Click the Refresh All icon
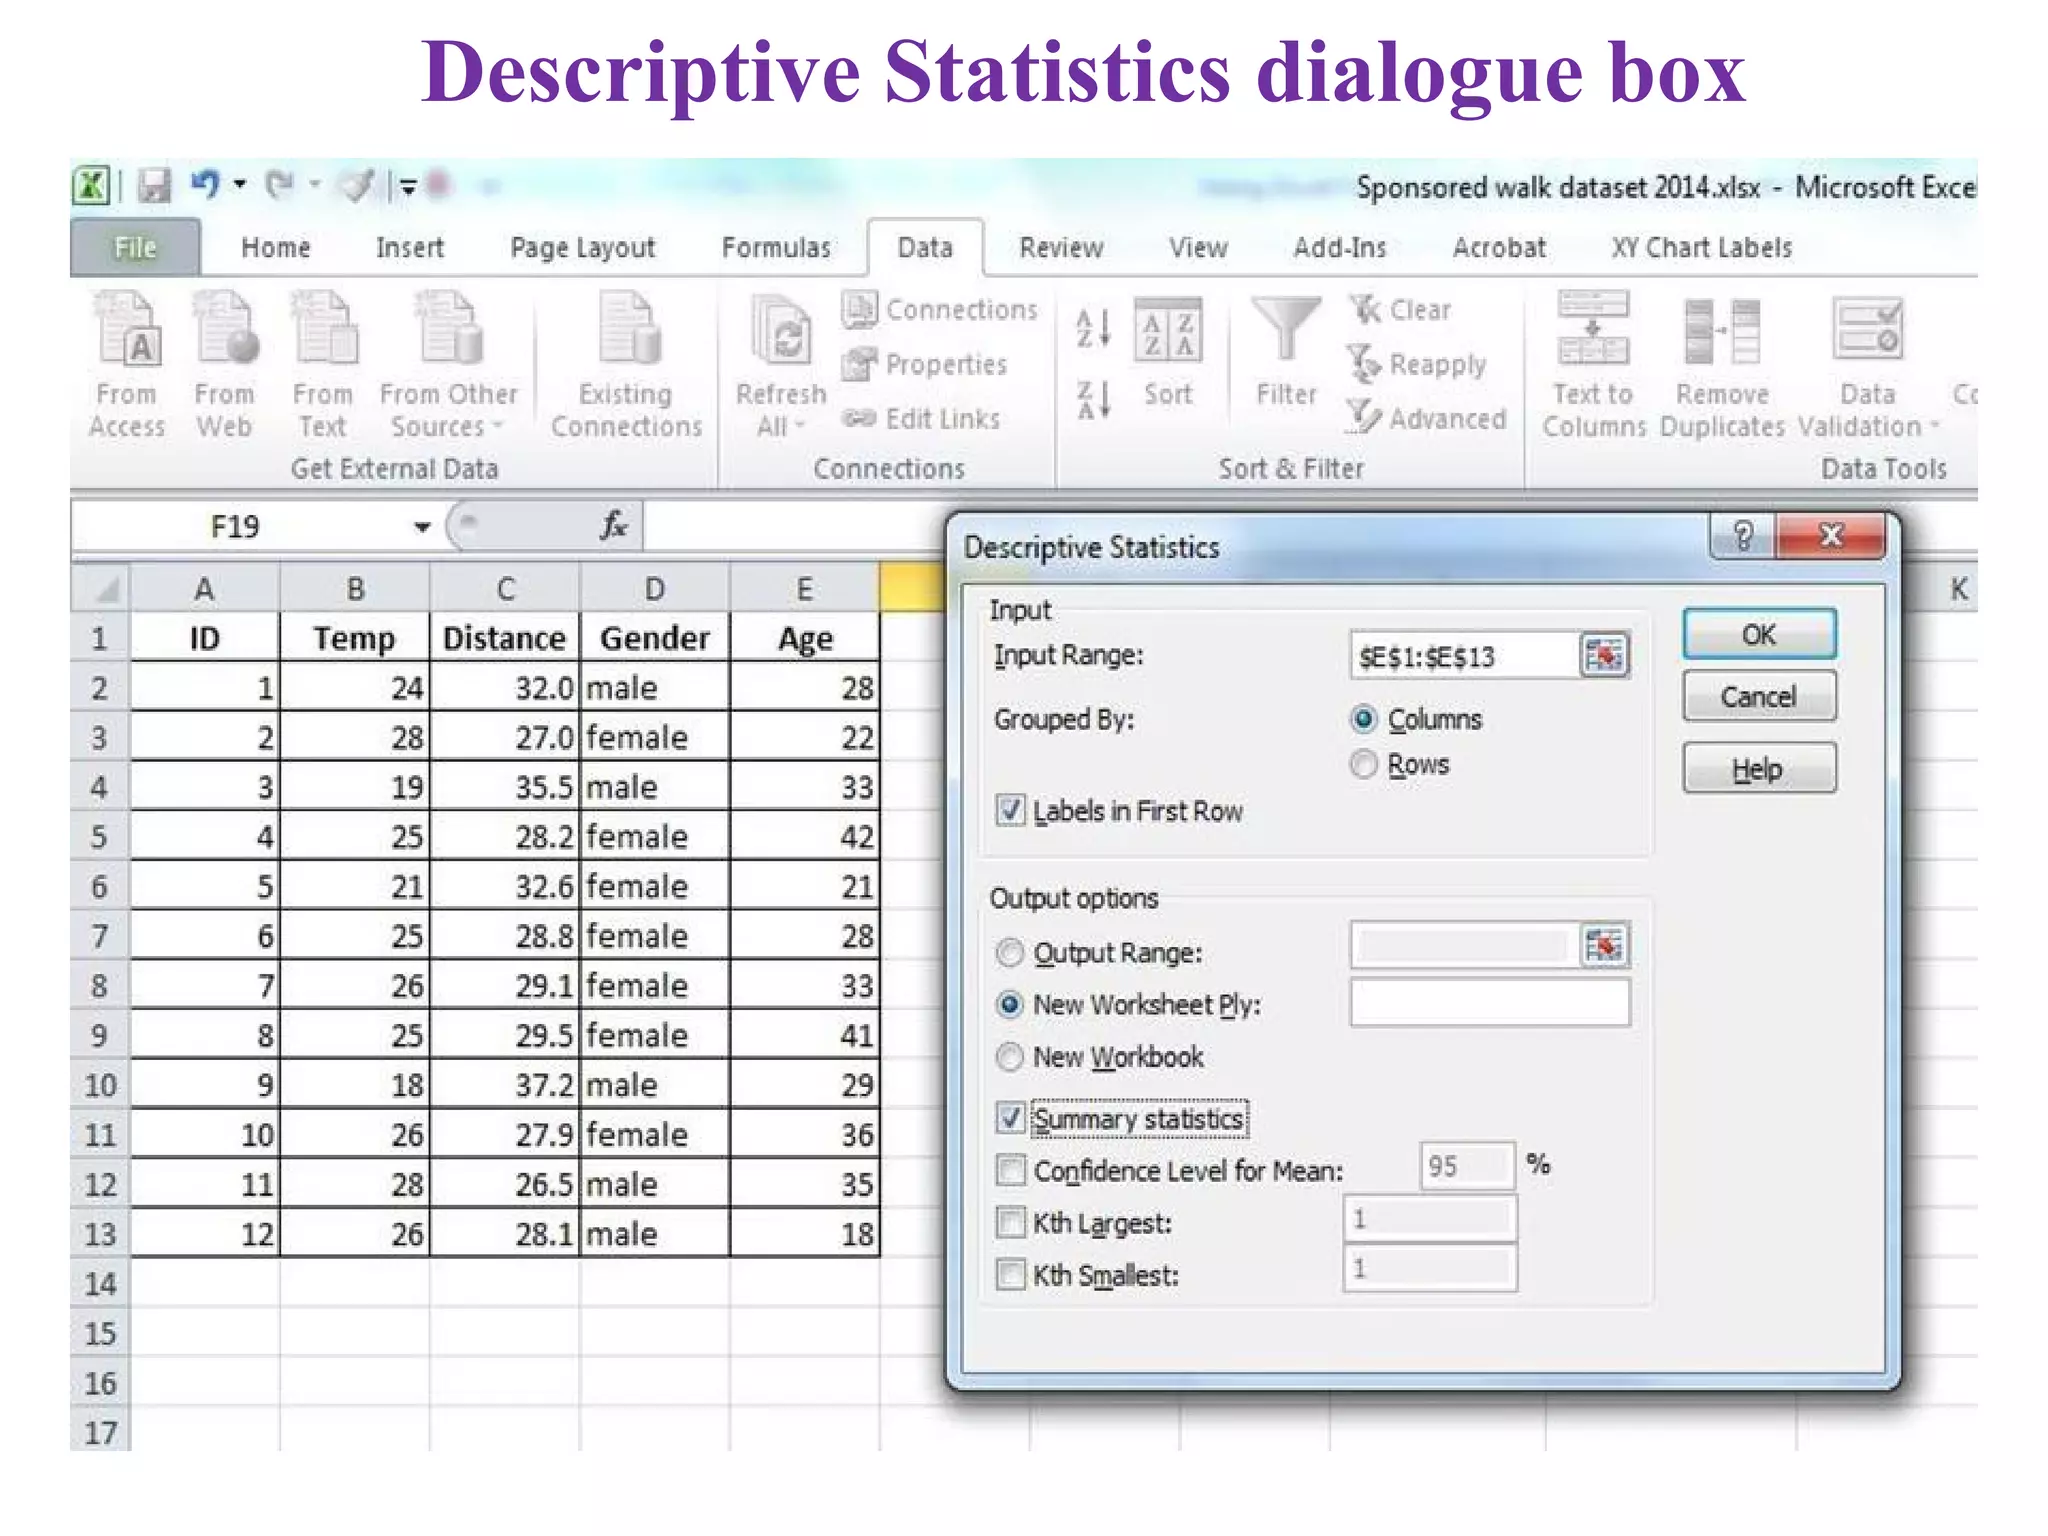Image resolution: width=2048 pixels, height=1536 pixels. (x=781, y=330)
